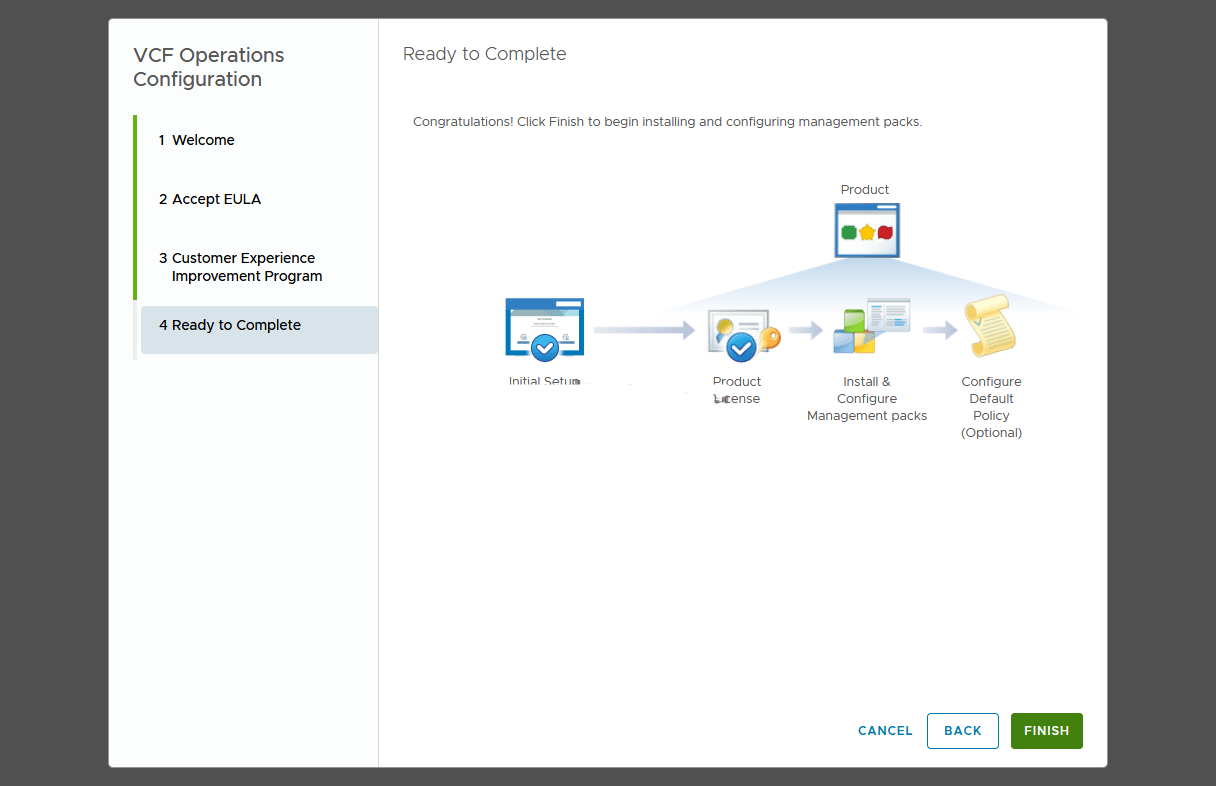Click the Configure Default Policy scroll icon
The width and height of the screenshot is (1216, 786).
(x=989, y=326)
